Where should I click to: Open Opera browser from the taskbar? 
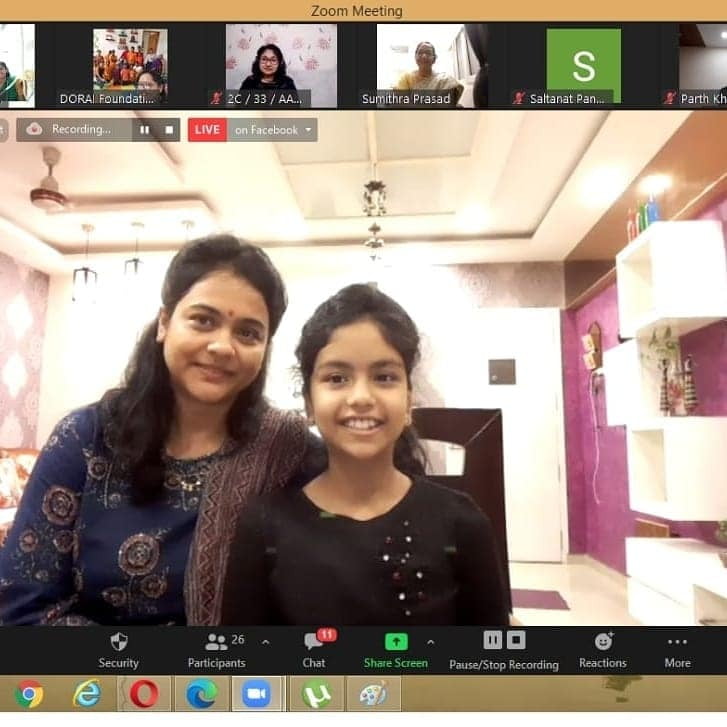[144, 693]
